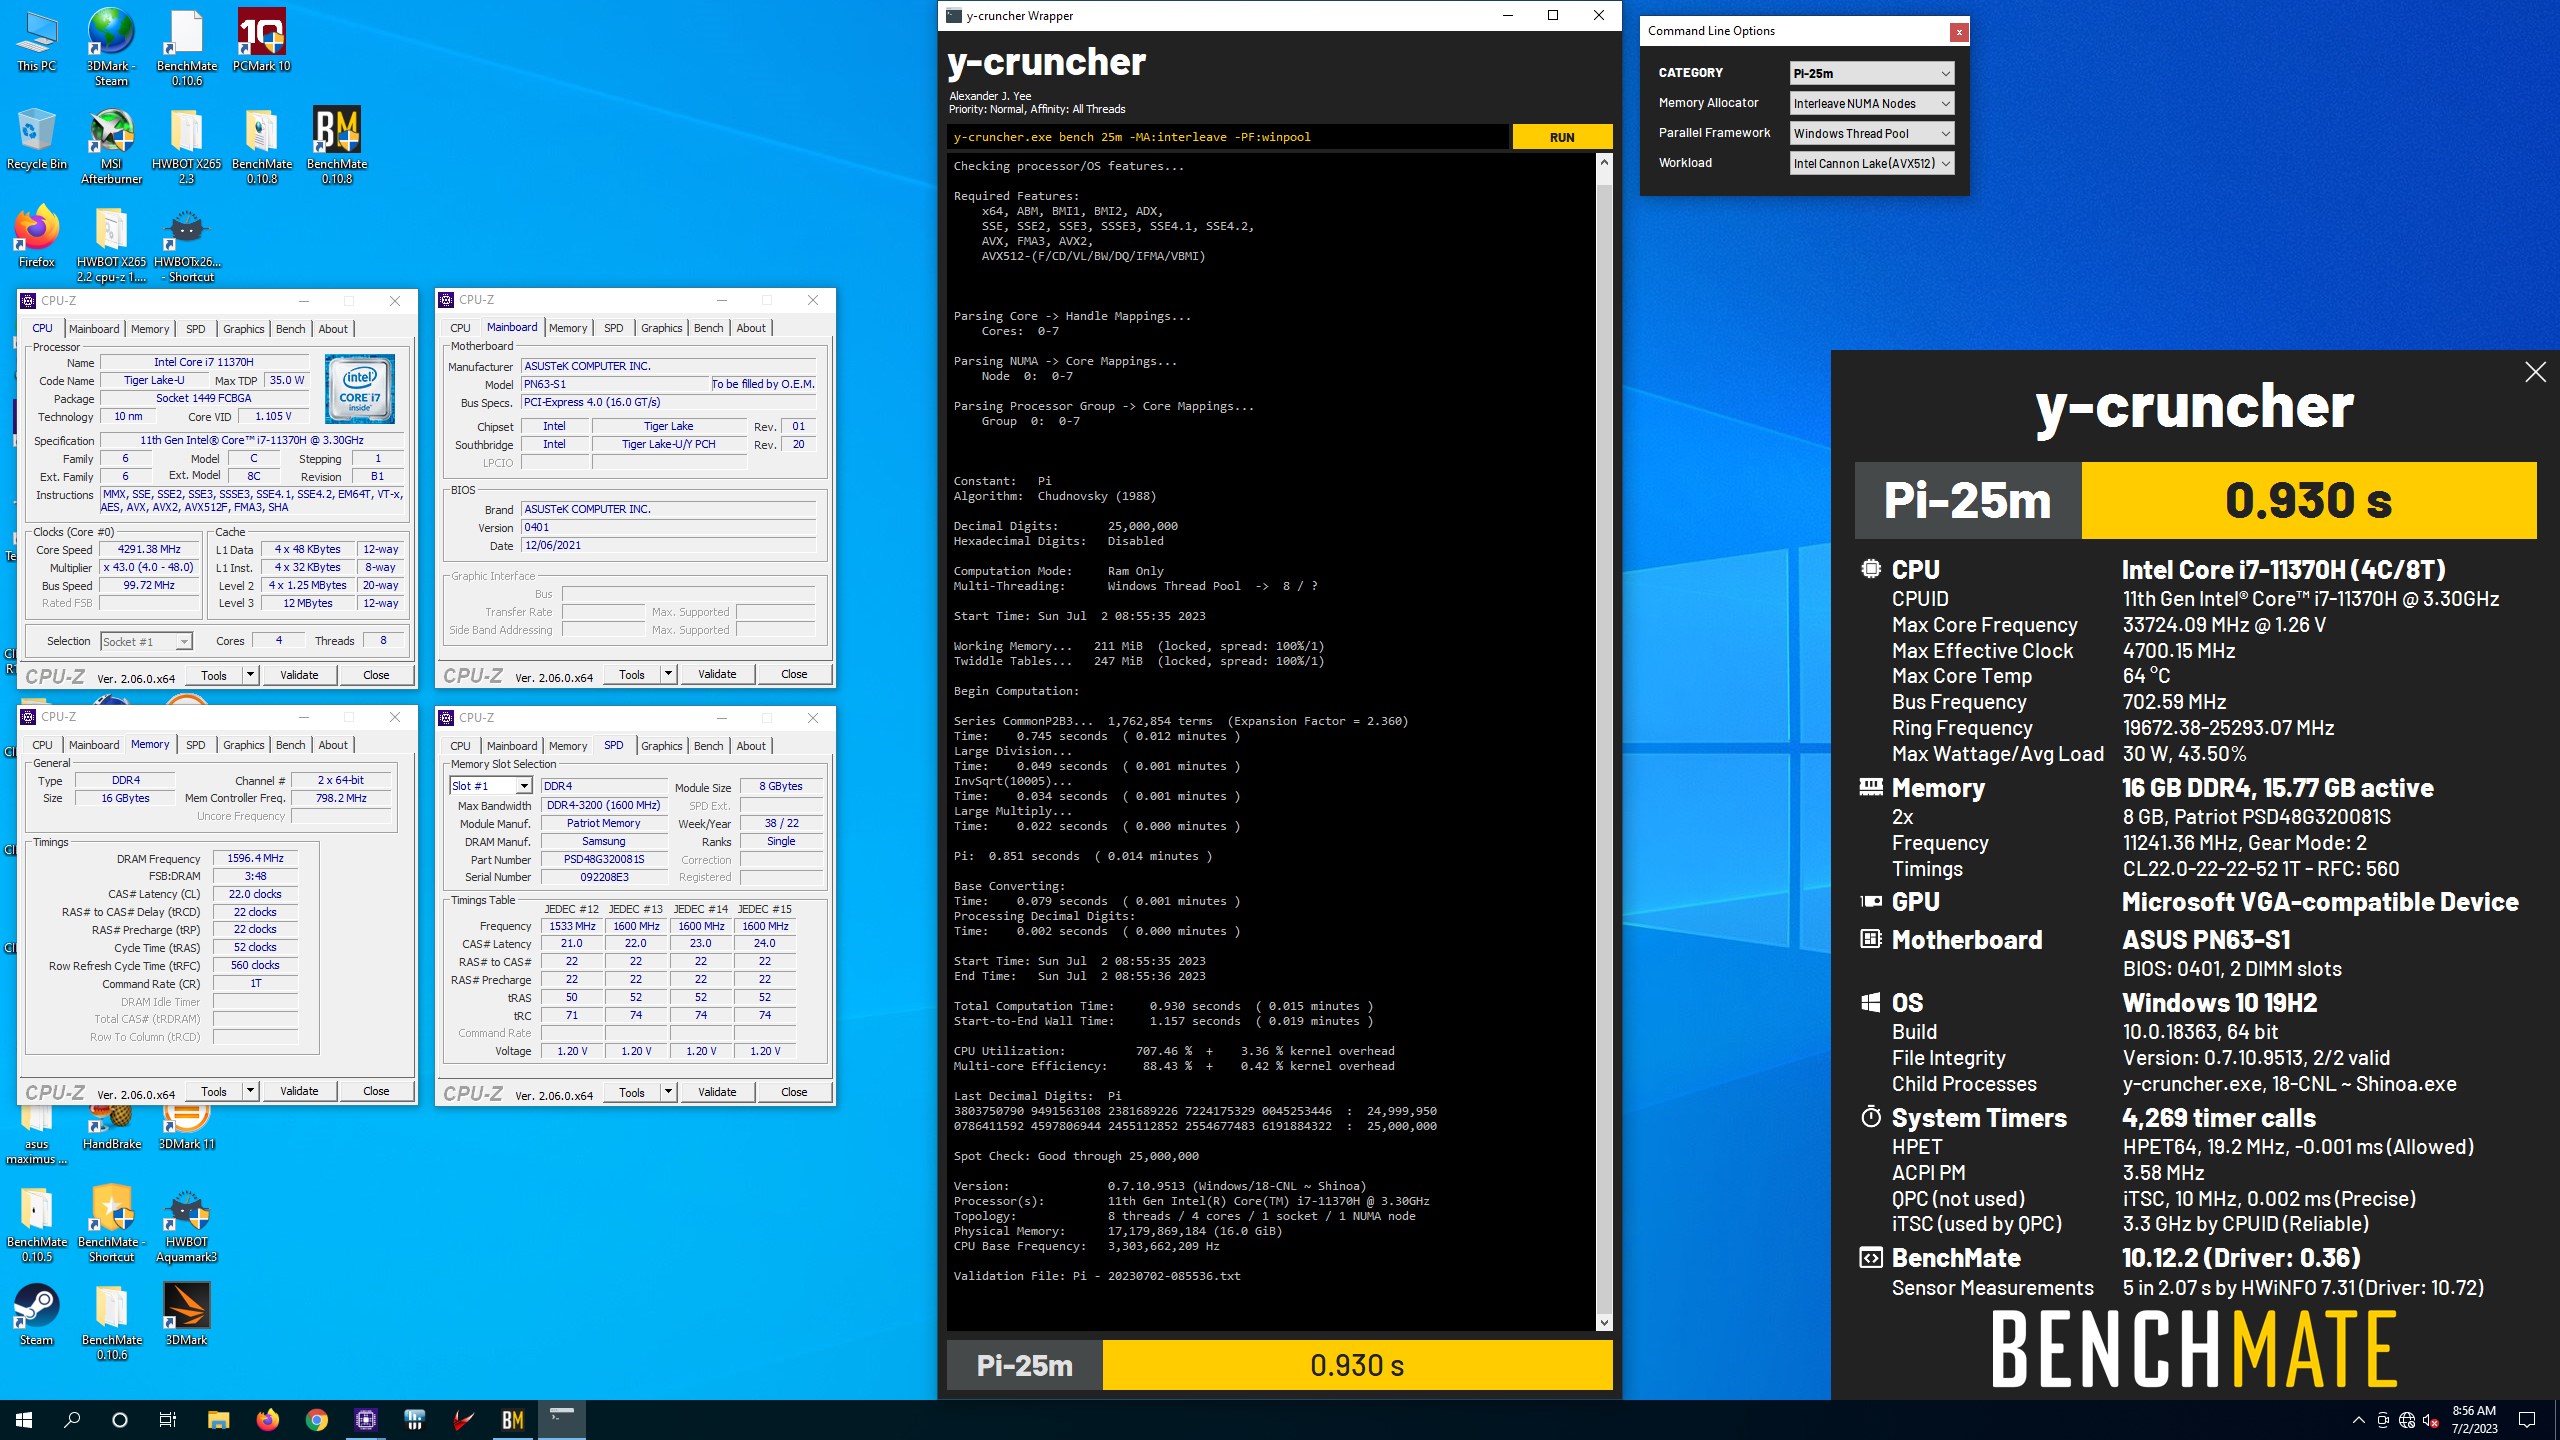The height and width of the screenshot is (1440, 2560).
Task: Open Firefox desktop shortcut
Action: (37, 237)
